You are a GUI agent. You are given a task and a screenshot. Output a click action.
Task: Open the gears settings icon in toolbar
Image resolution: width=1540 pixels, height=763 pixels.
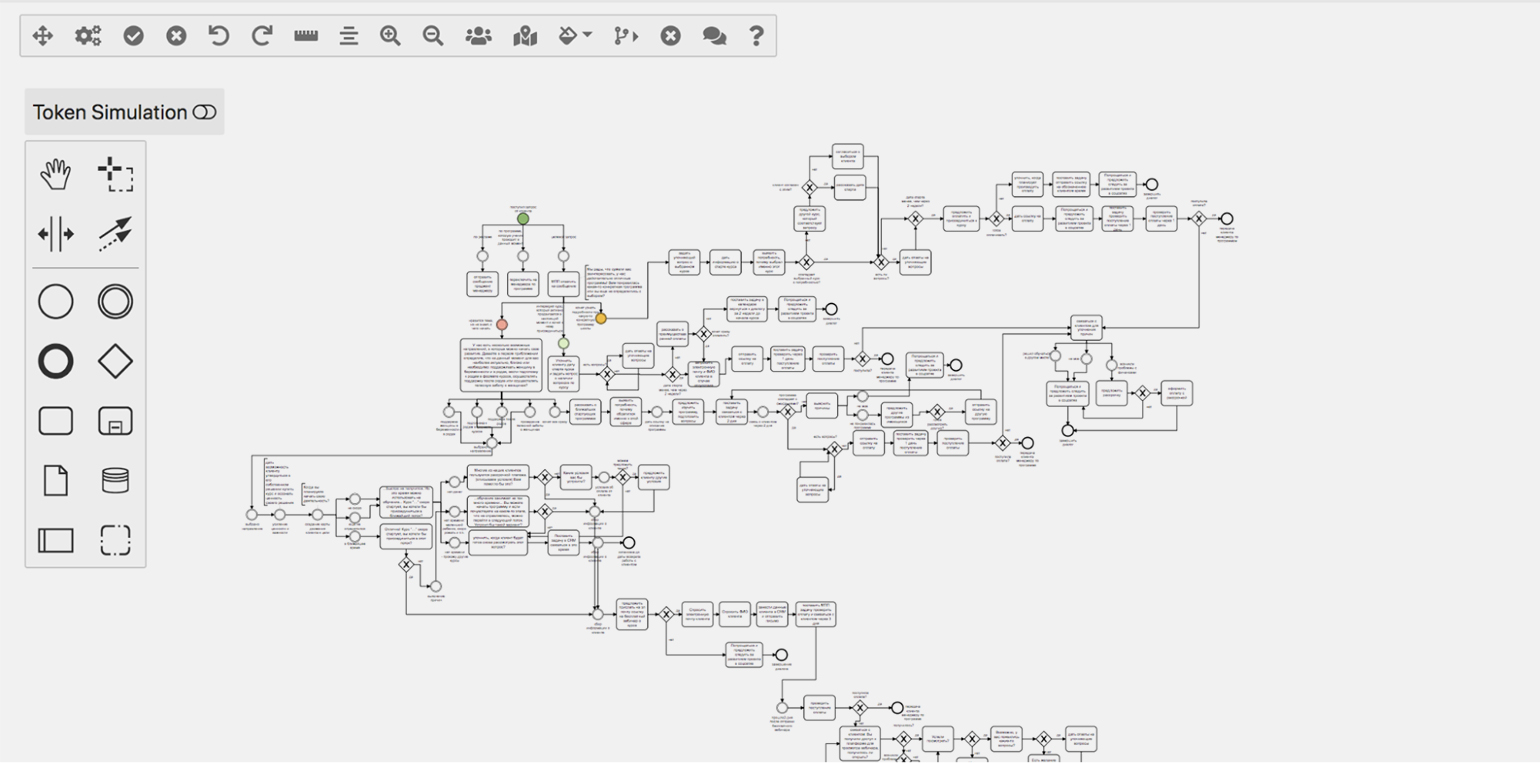pyautogui.click(x=88, y=36)
